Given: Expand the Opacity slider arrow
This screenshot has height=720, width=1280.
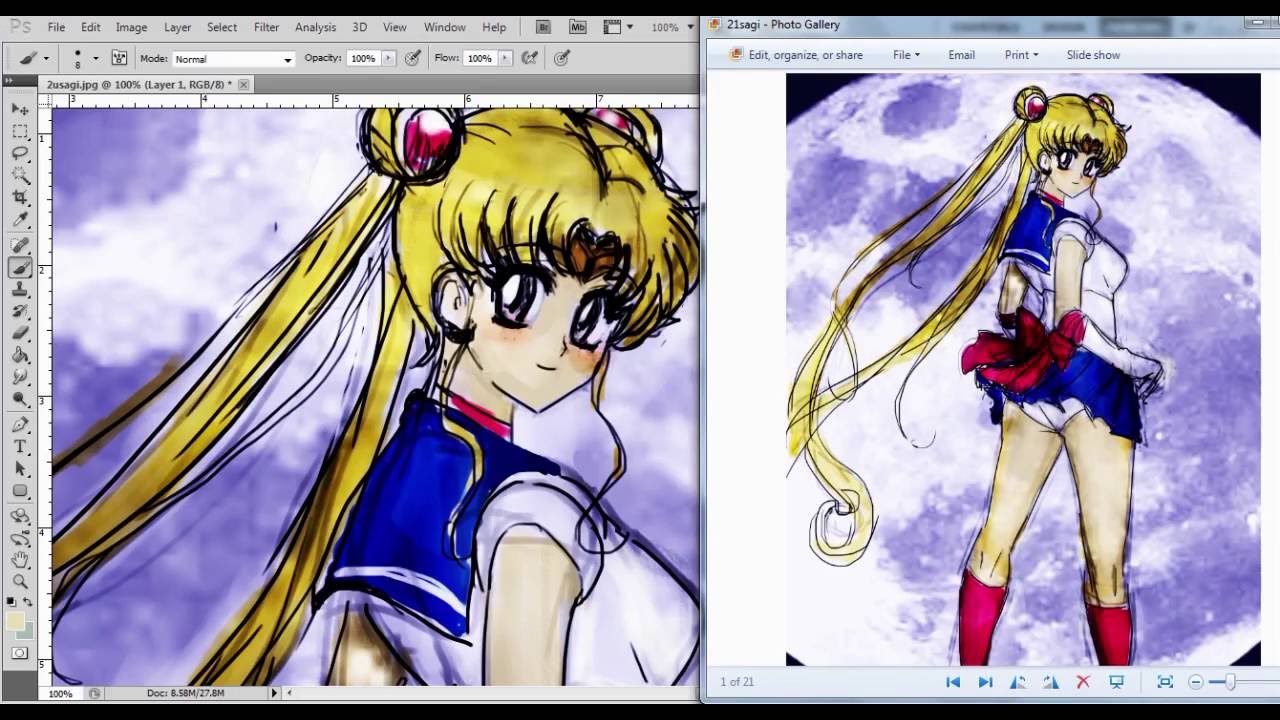Looking at the screenshot, I should coord(389,58).
